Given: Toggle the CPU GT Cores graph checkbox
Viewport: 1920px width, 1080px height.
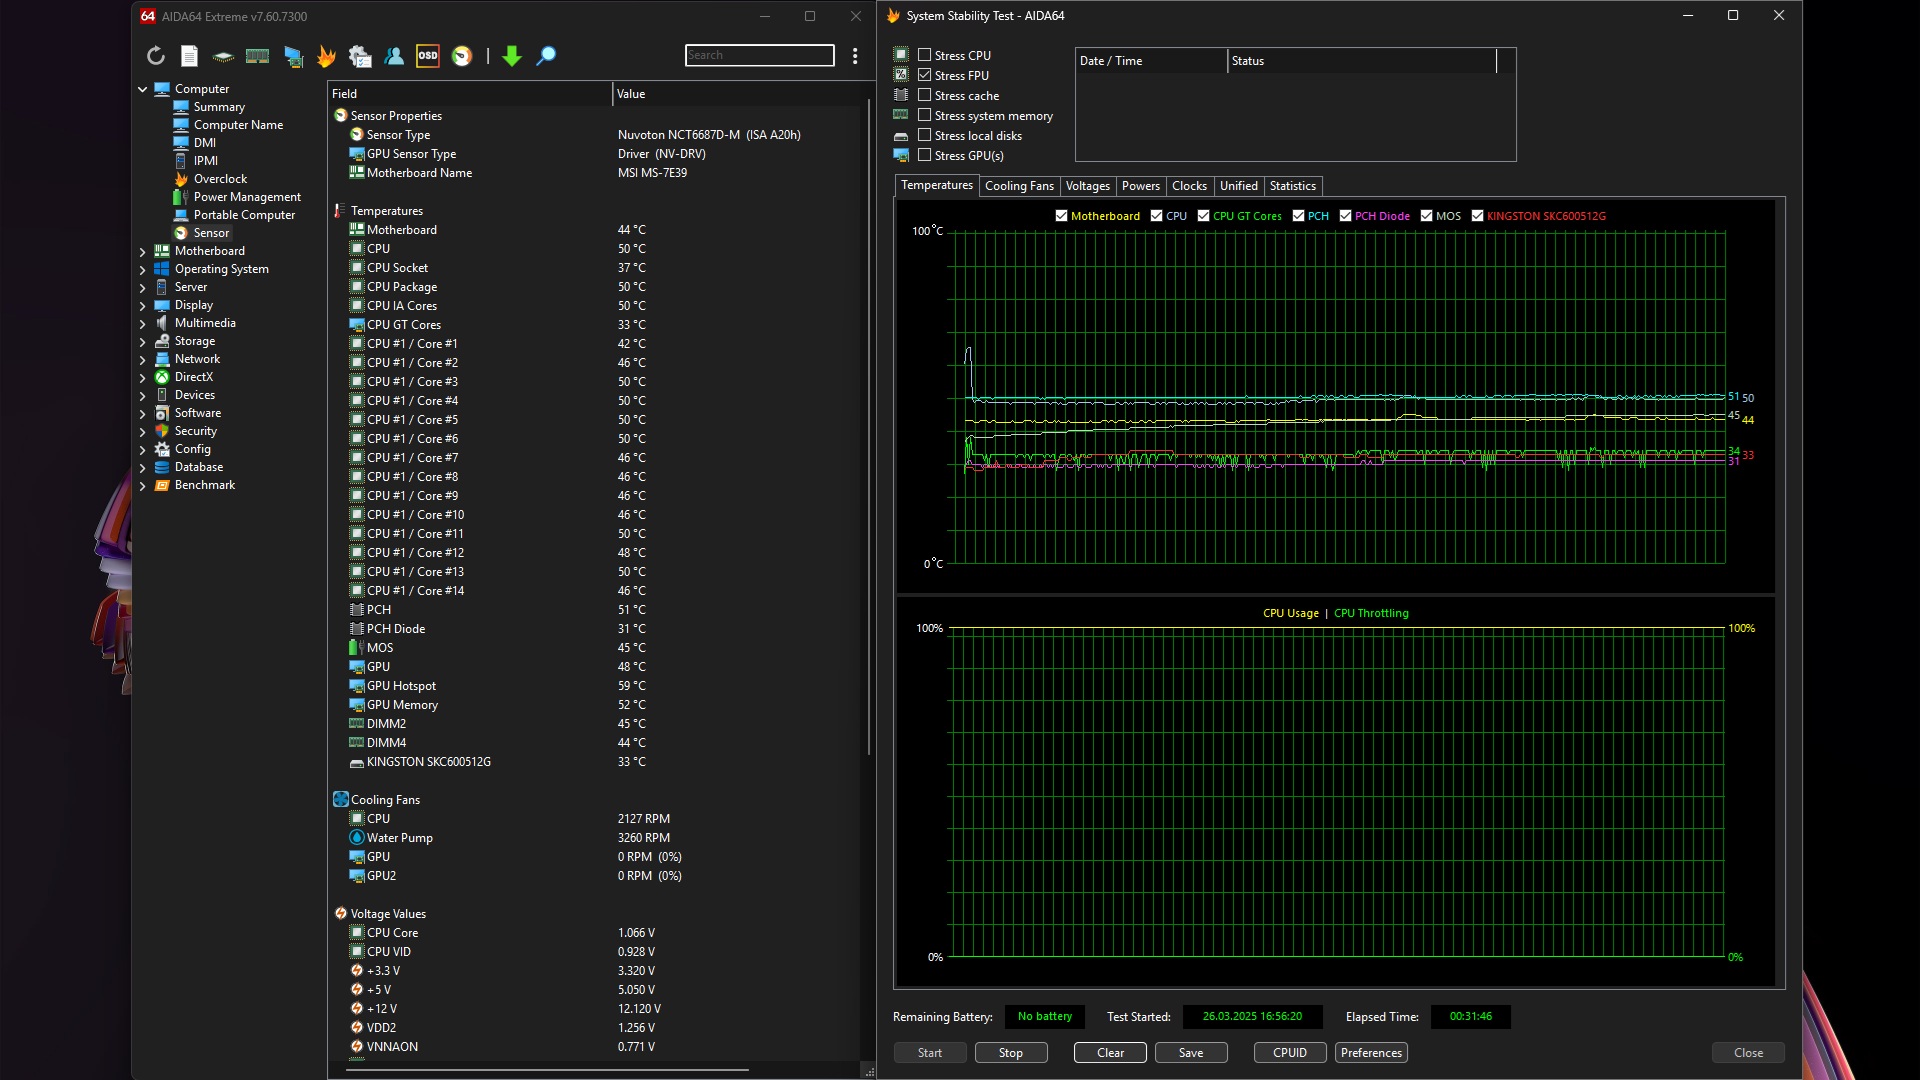Looking at the screenshot, I should [1203, 216].
